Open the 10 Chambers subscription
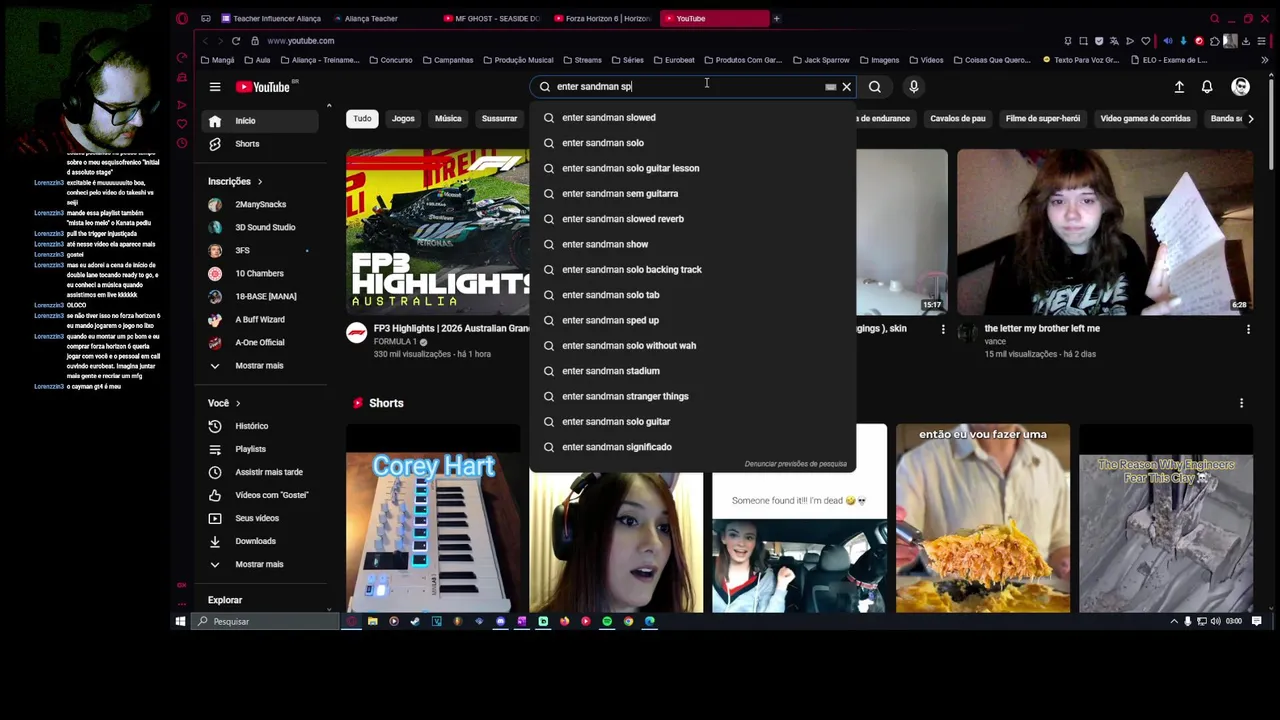1280x720 pixels. [262, 273]
